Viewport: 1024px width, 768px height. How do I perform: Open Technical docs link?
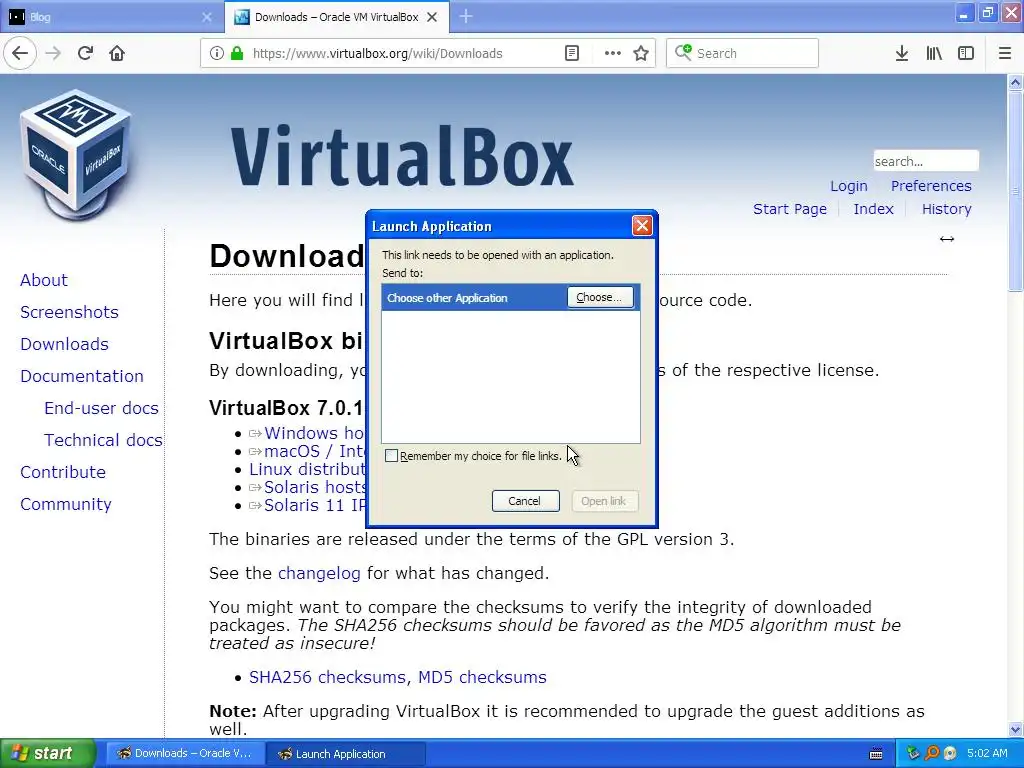coord(103,440)
